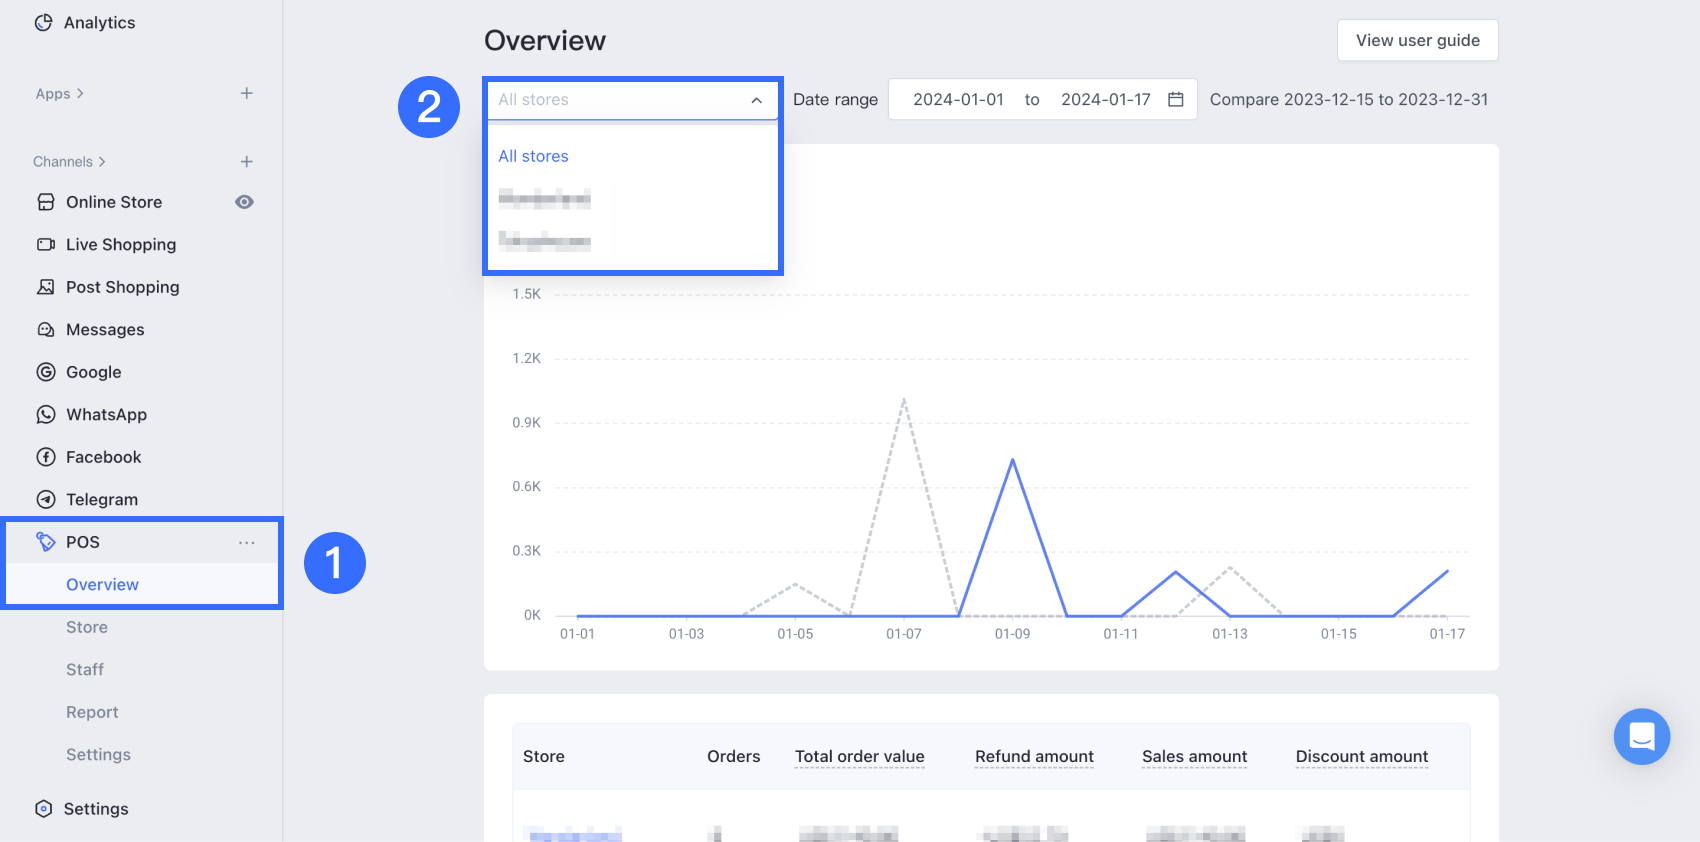The height and width of the screenshot is (842, 1700).
Task: Open the POS Report page
Action: [92, 713]
